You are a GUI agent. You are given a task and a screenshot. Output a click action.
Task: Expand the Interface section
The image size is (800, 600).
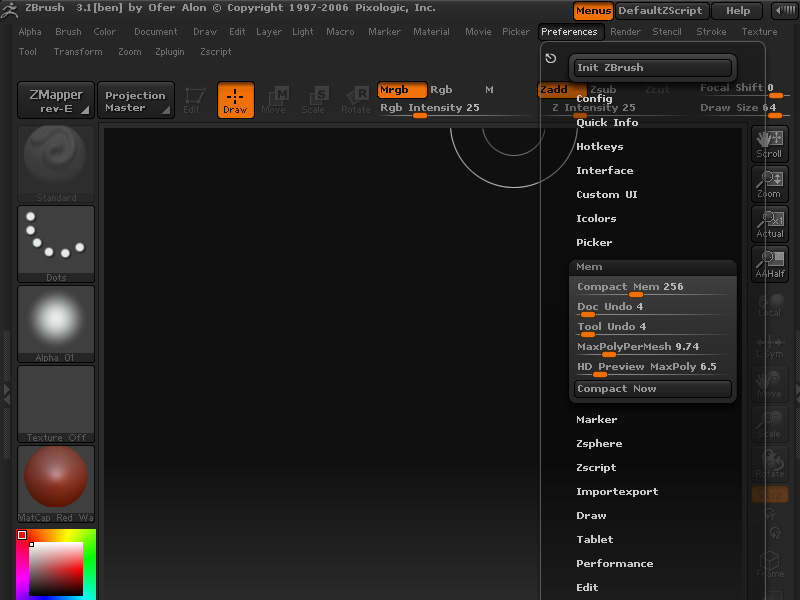pos(605,170)
